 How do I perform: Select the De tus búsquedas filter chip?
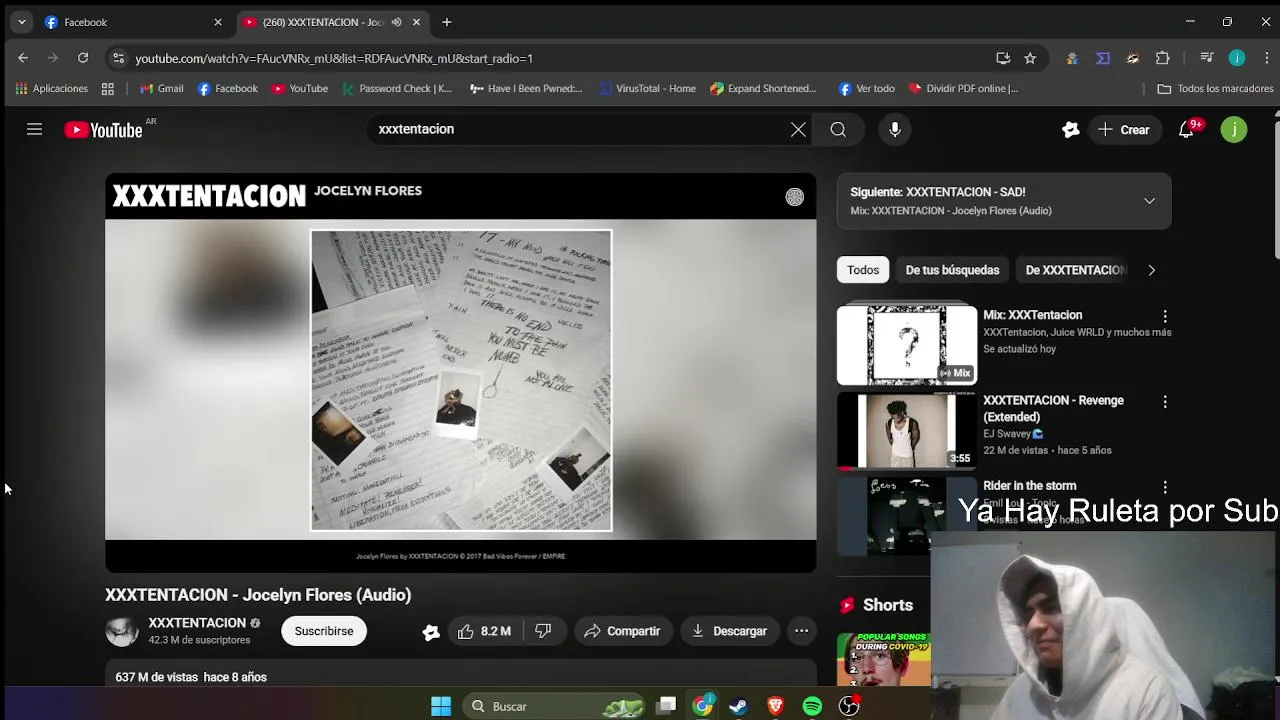(x=952, y=270)
